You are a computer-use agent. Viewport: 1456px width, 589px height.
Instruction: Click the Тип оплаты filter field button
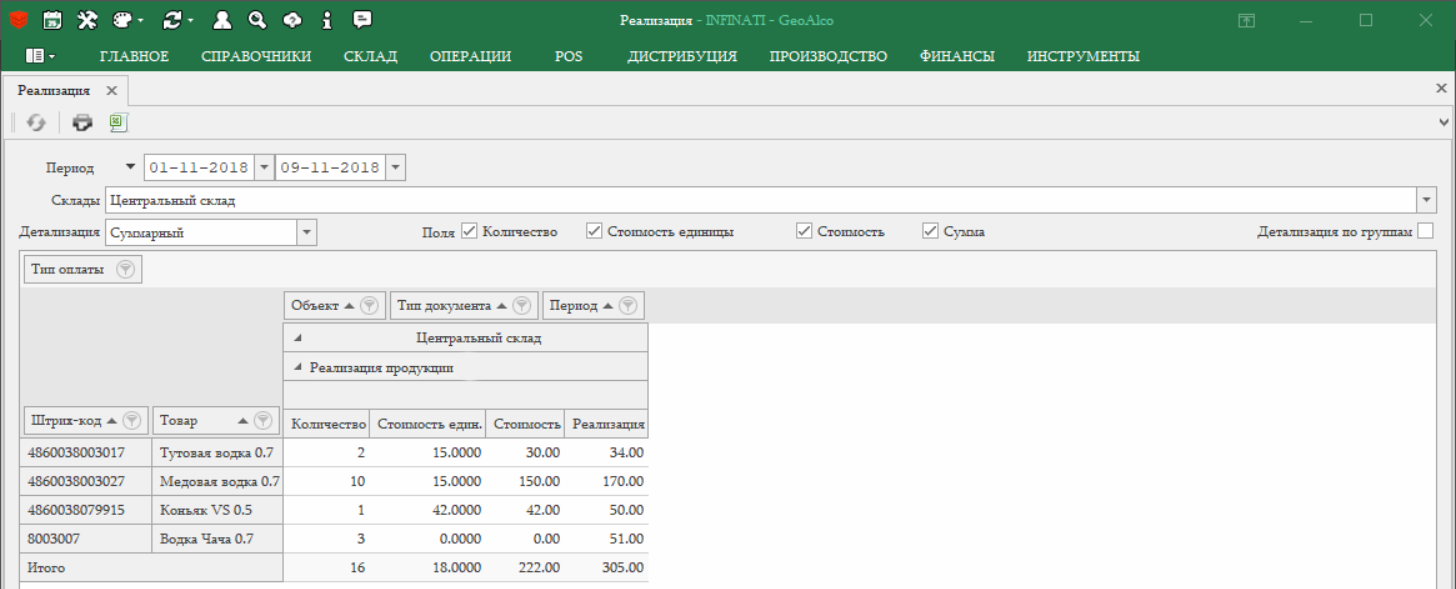point(83,270)
